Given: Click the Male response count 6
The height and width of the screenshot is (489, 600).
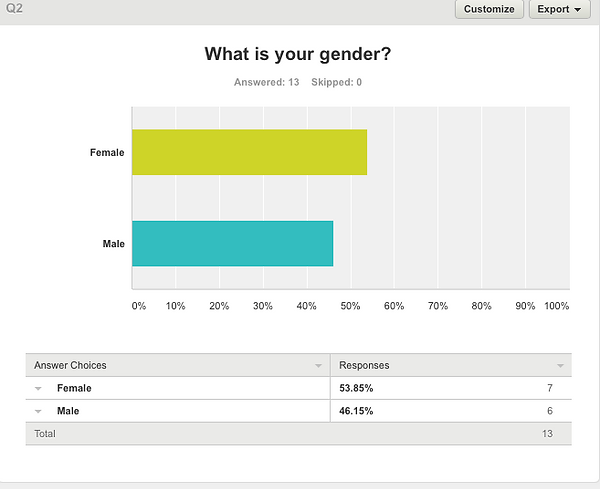Looking at the screenshot, I should pos(550,411).
